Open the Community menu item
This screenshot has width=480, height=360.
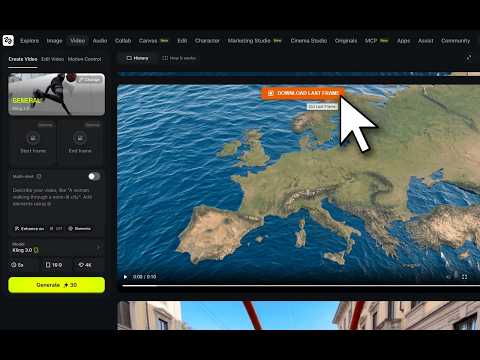(456, 41)
